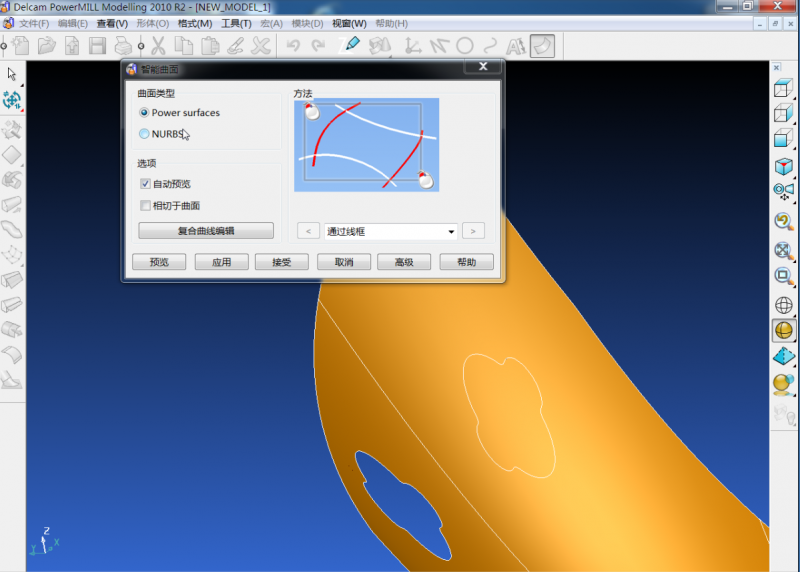Viewport: 800px width, 572px height.
Task: Click the active surface tool icon
Action: tap(542, 46)
